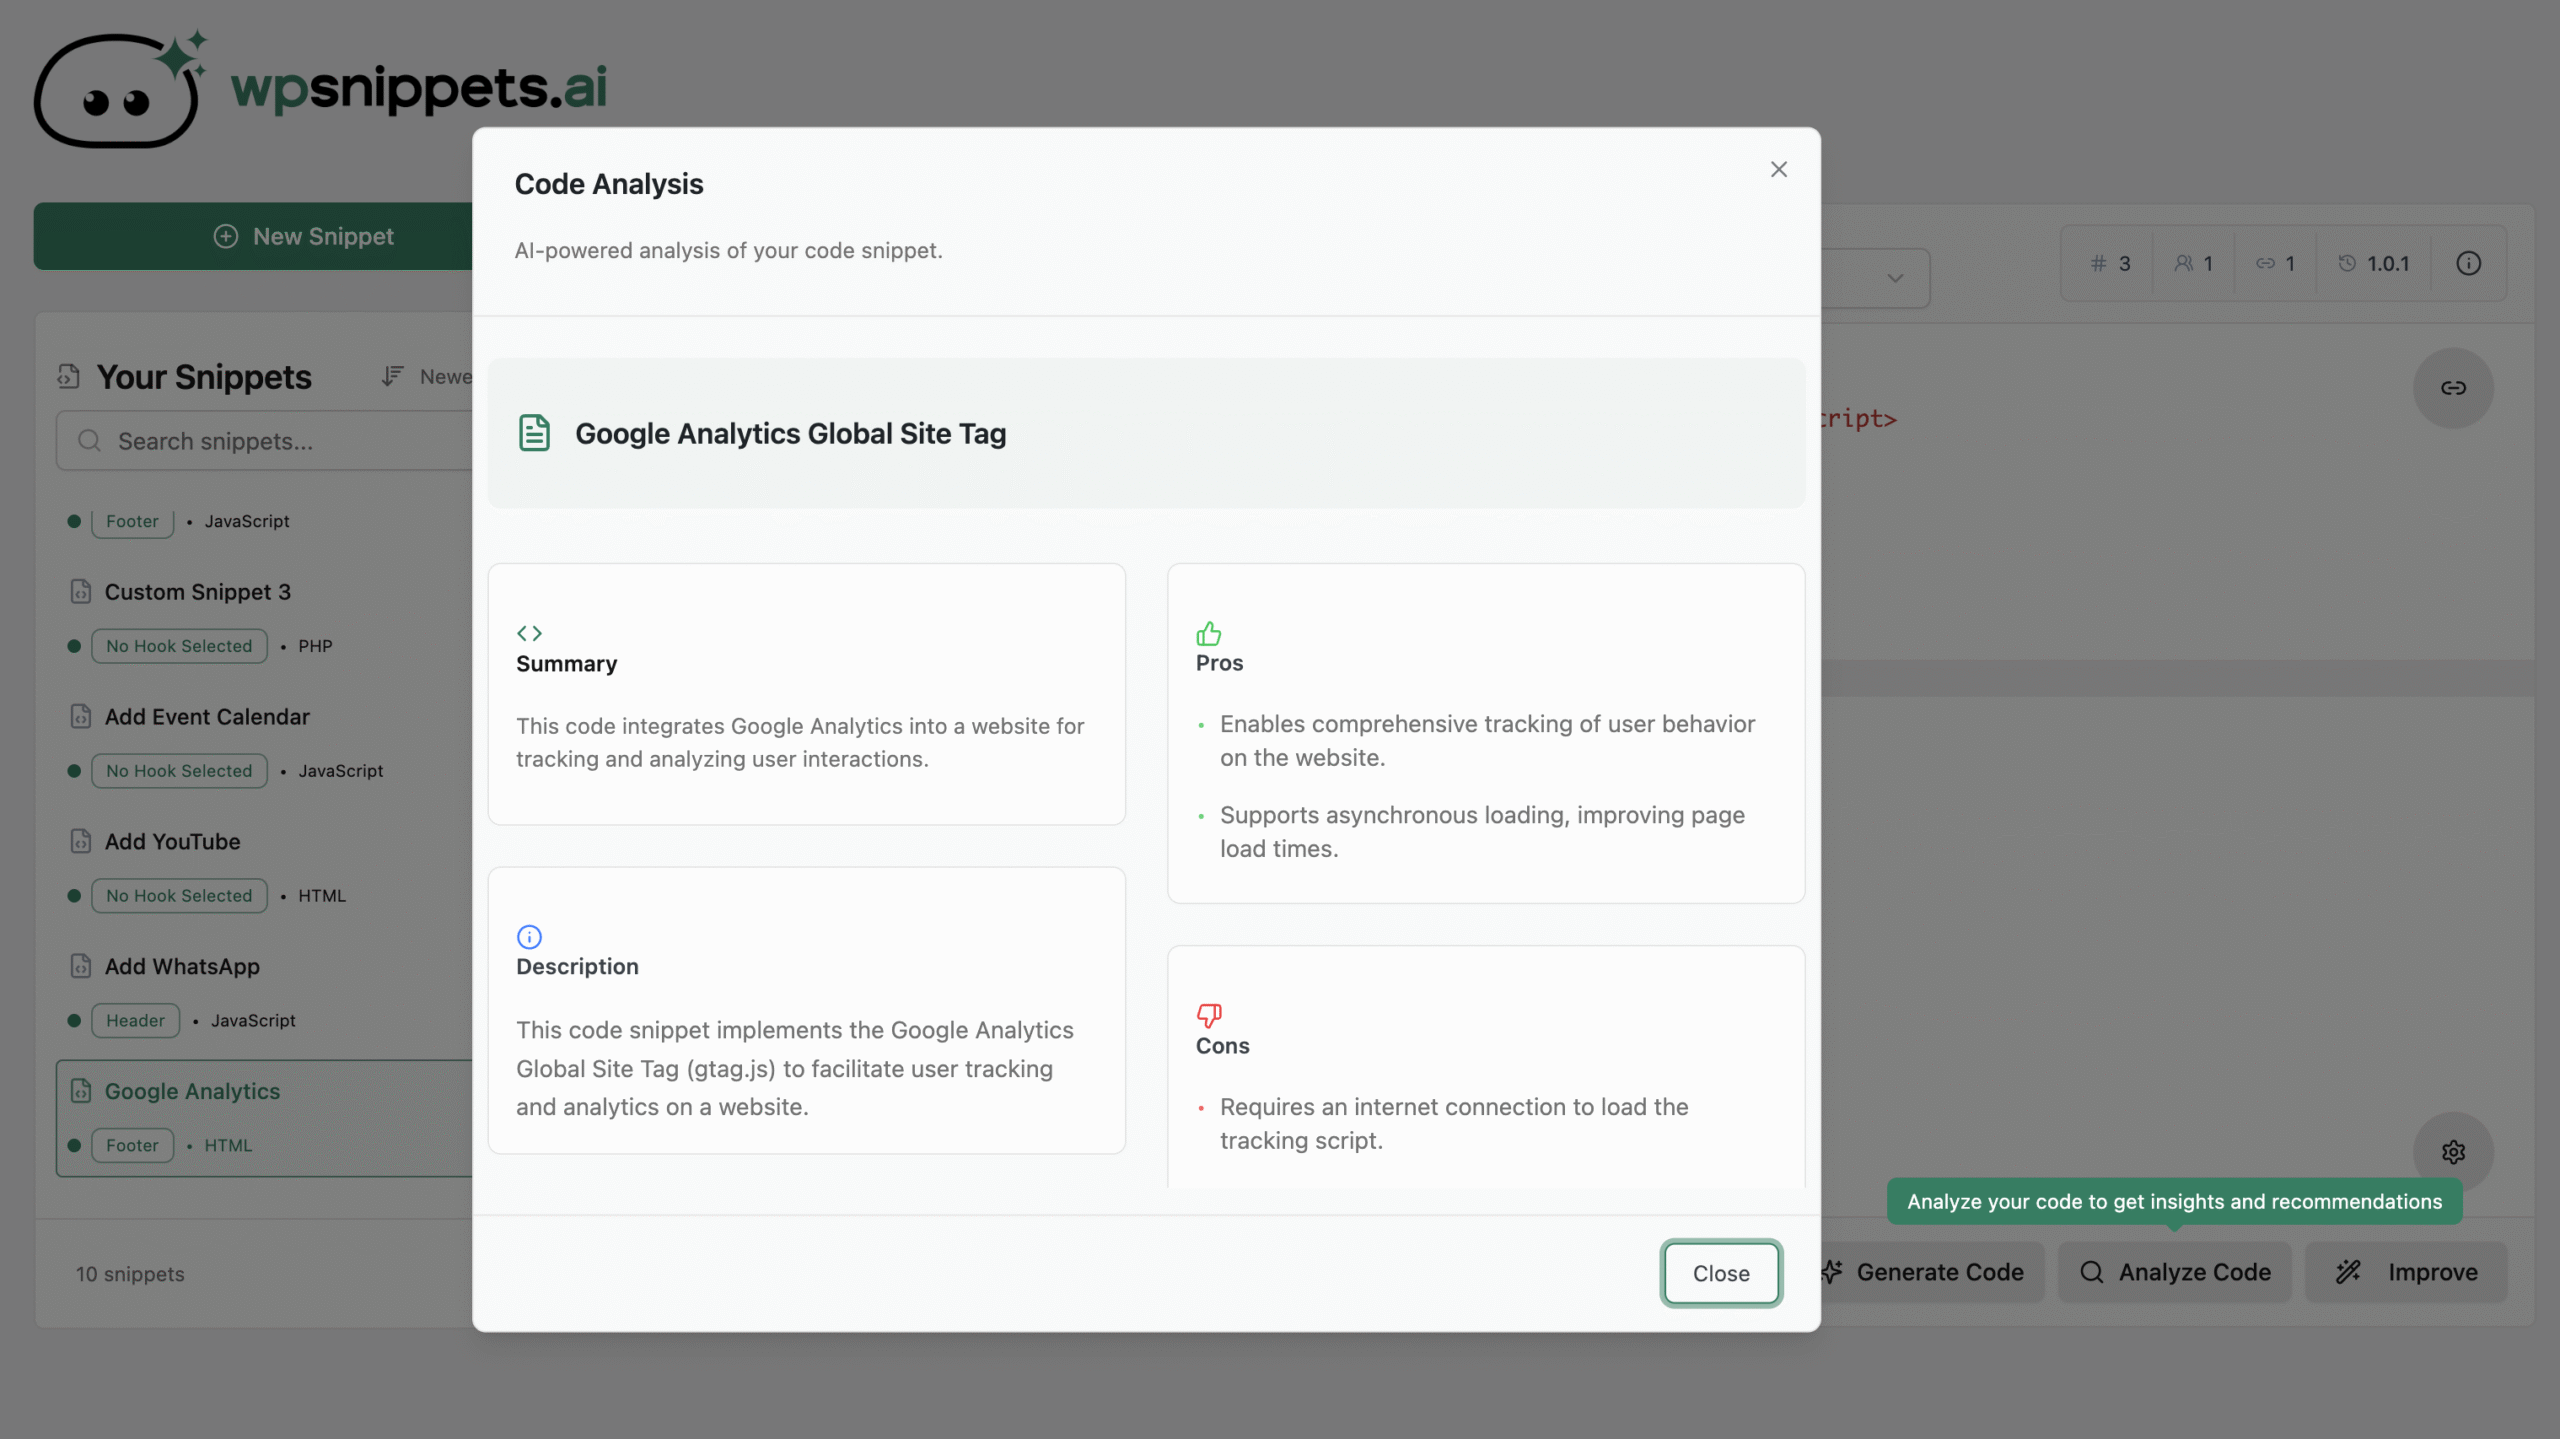Click the Your Snippets heading icon

point(68,377)
